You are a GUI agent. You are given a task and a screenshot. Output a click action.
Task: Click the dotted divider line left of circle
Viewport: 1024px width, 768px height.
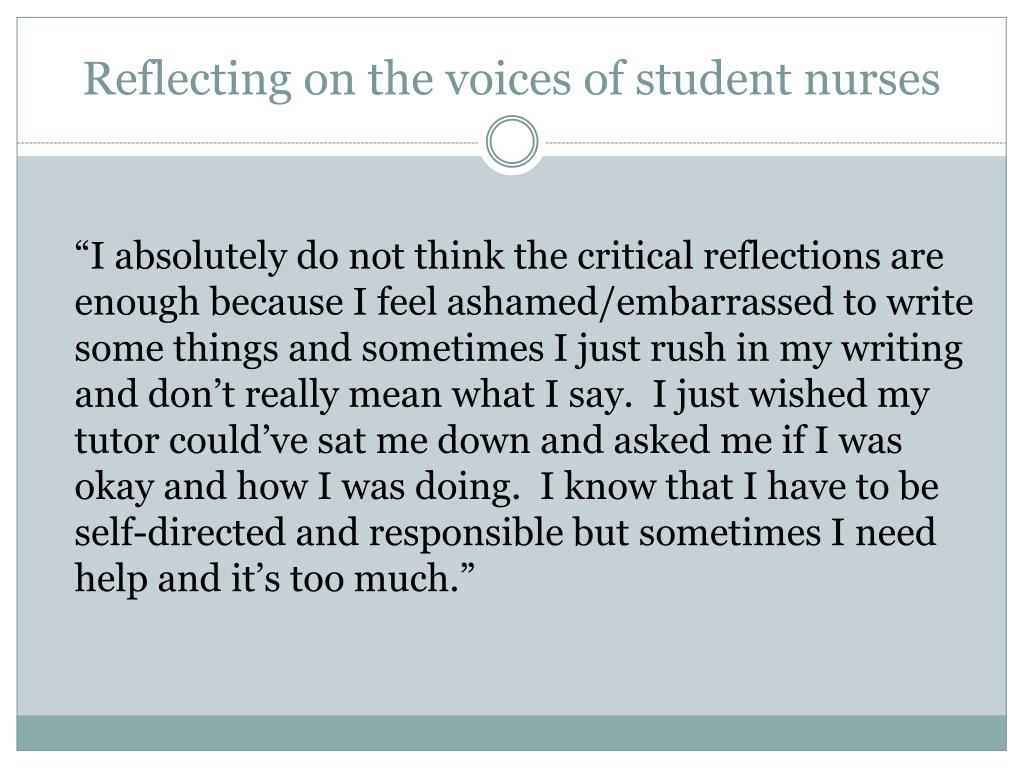click(x=251, y=142)
